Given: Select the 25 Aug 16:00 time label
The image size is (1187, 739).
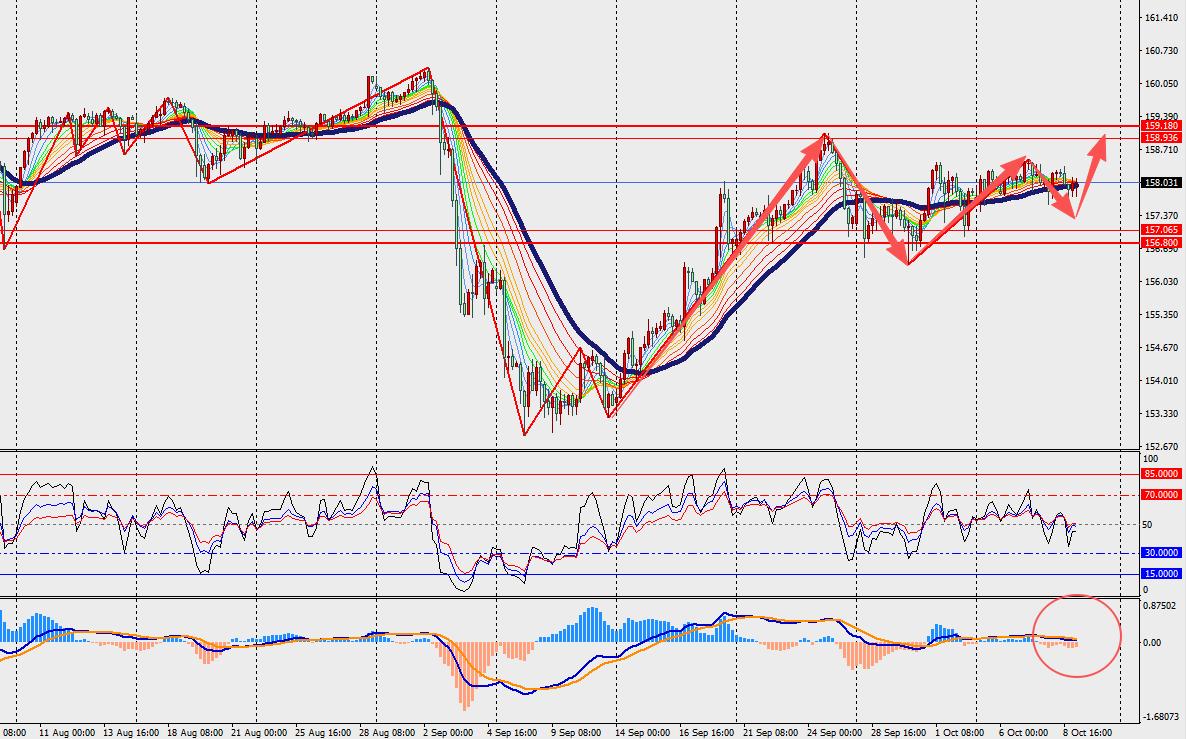Looking at the screenshot, I should pos(324,733).
